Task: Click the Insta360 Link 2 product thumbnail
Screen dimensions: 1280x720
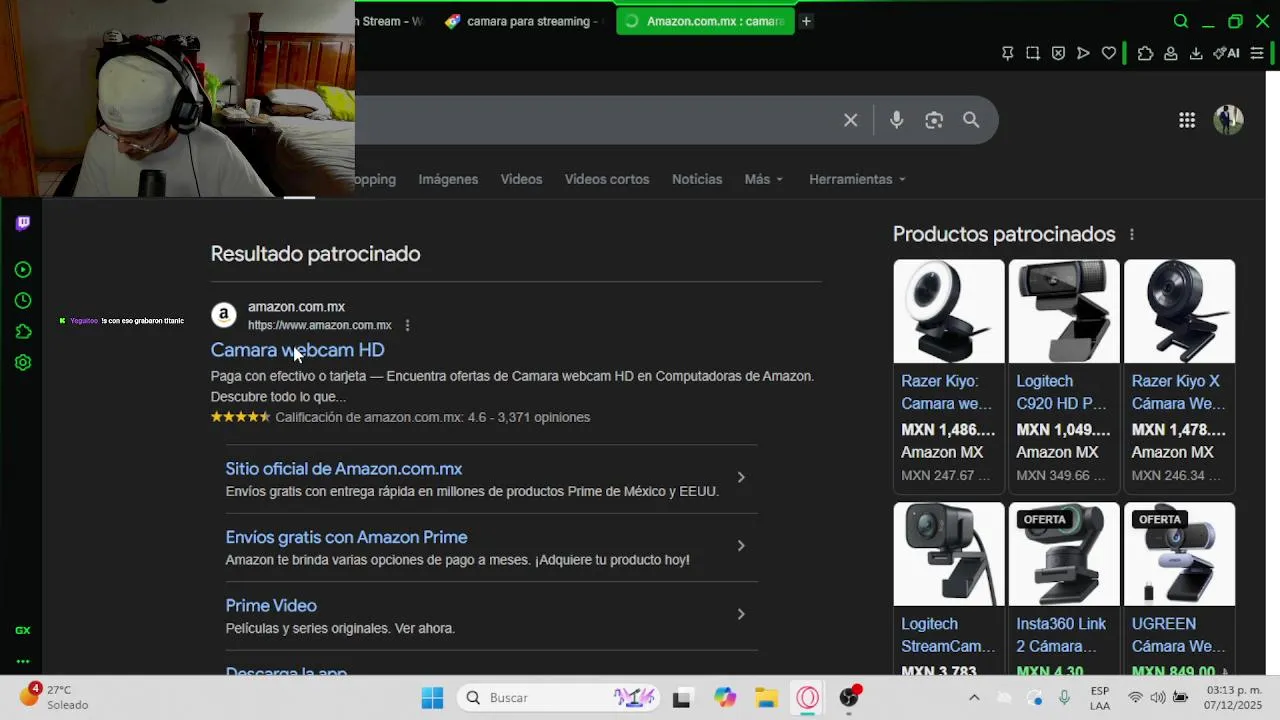Action: [x=1064, y=554]
